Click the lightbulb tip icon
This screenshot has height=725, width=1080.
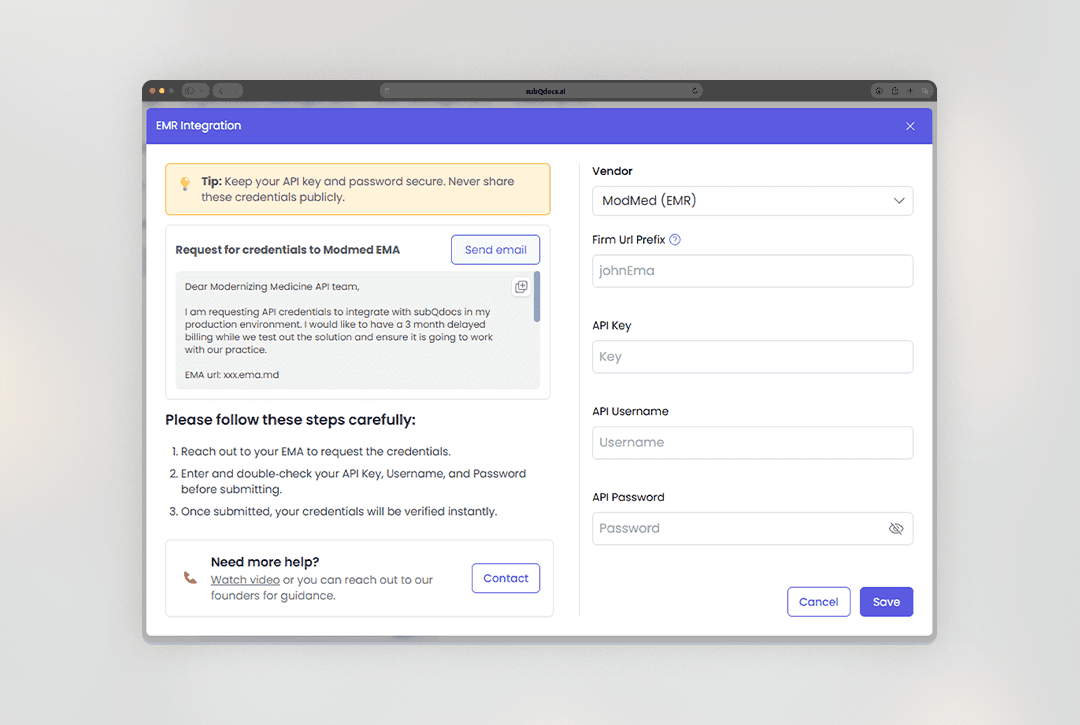(x=185, y=183)
